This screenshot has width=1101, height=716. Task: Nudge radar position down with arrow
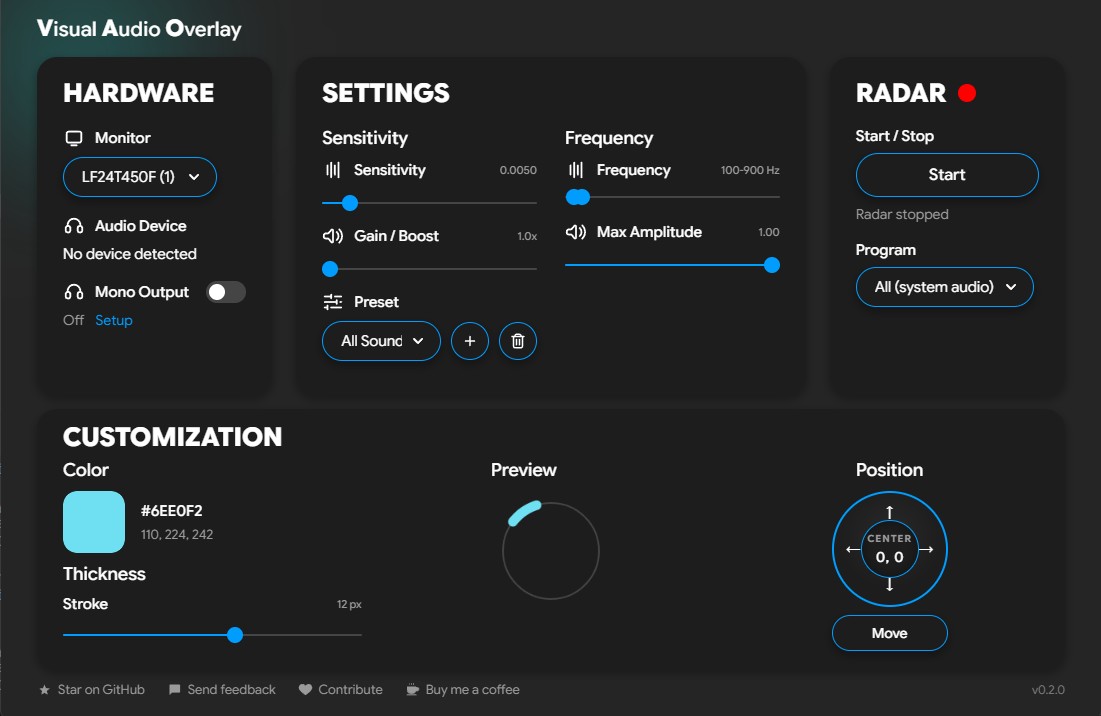tap(890, 584)
